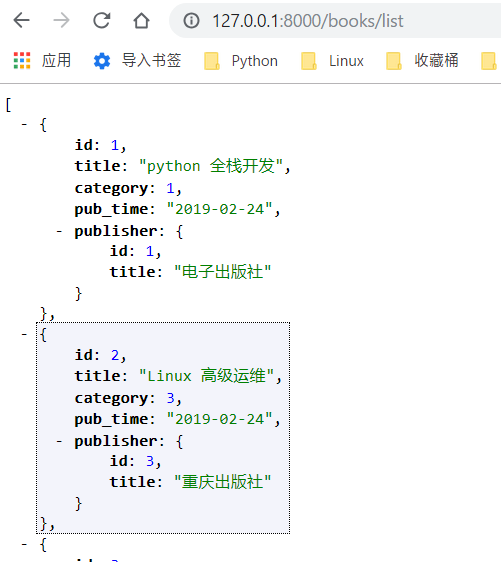Collapse the second book object with id 2
Screen dimensions: 501x562
[x=24, y=334]
